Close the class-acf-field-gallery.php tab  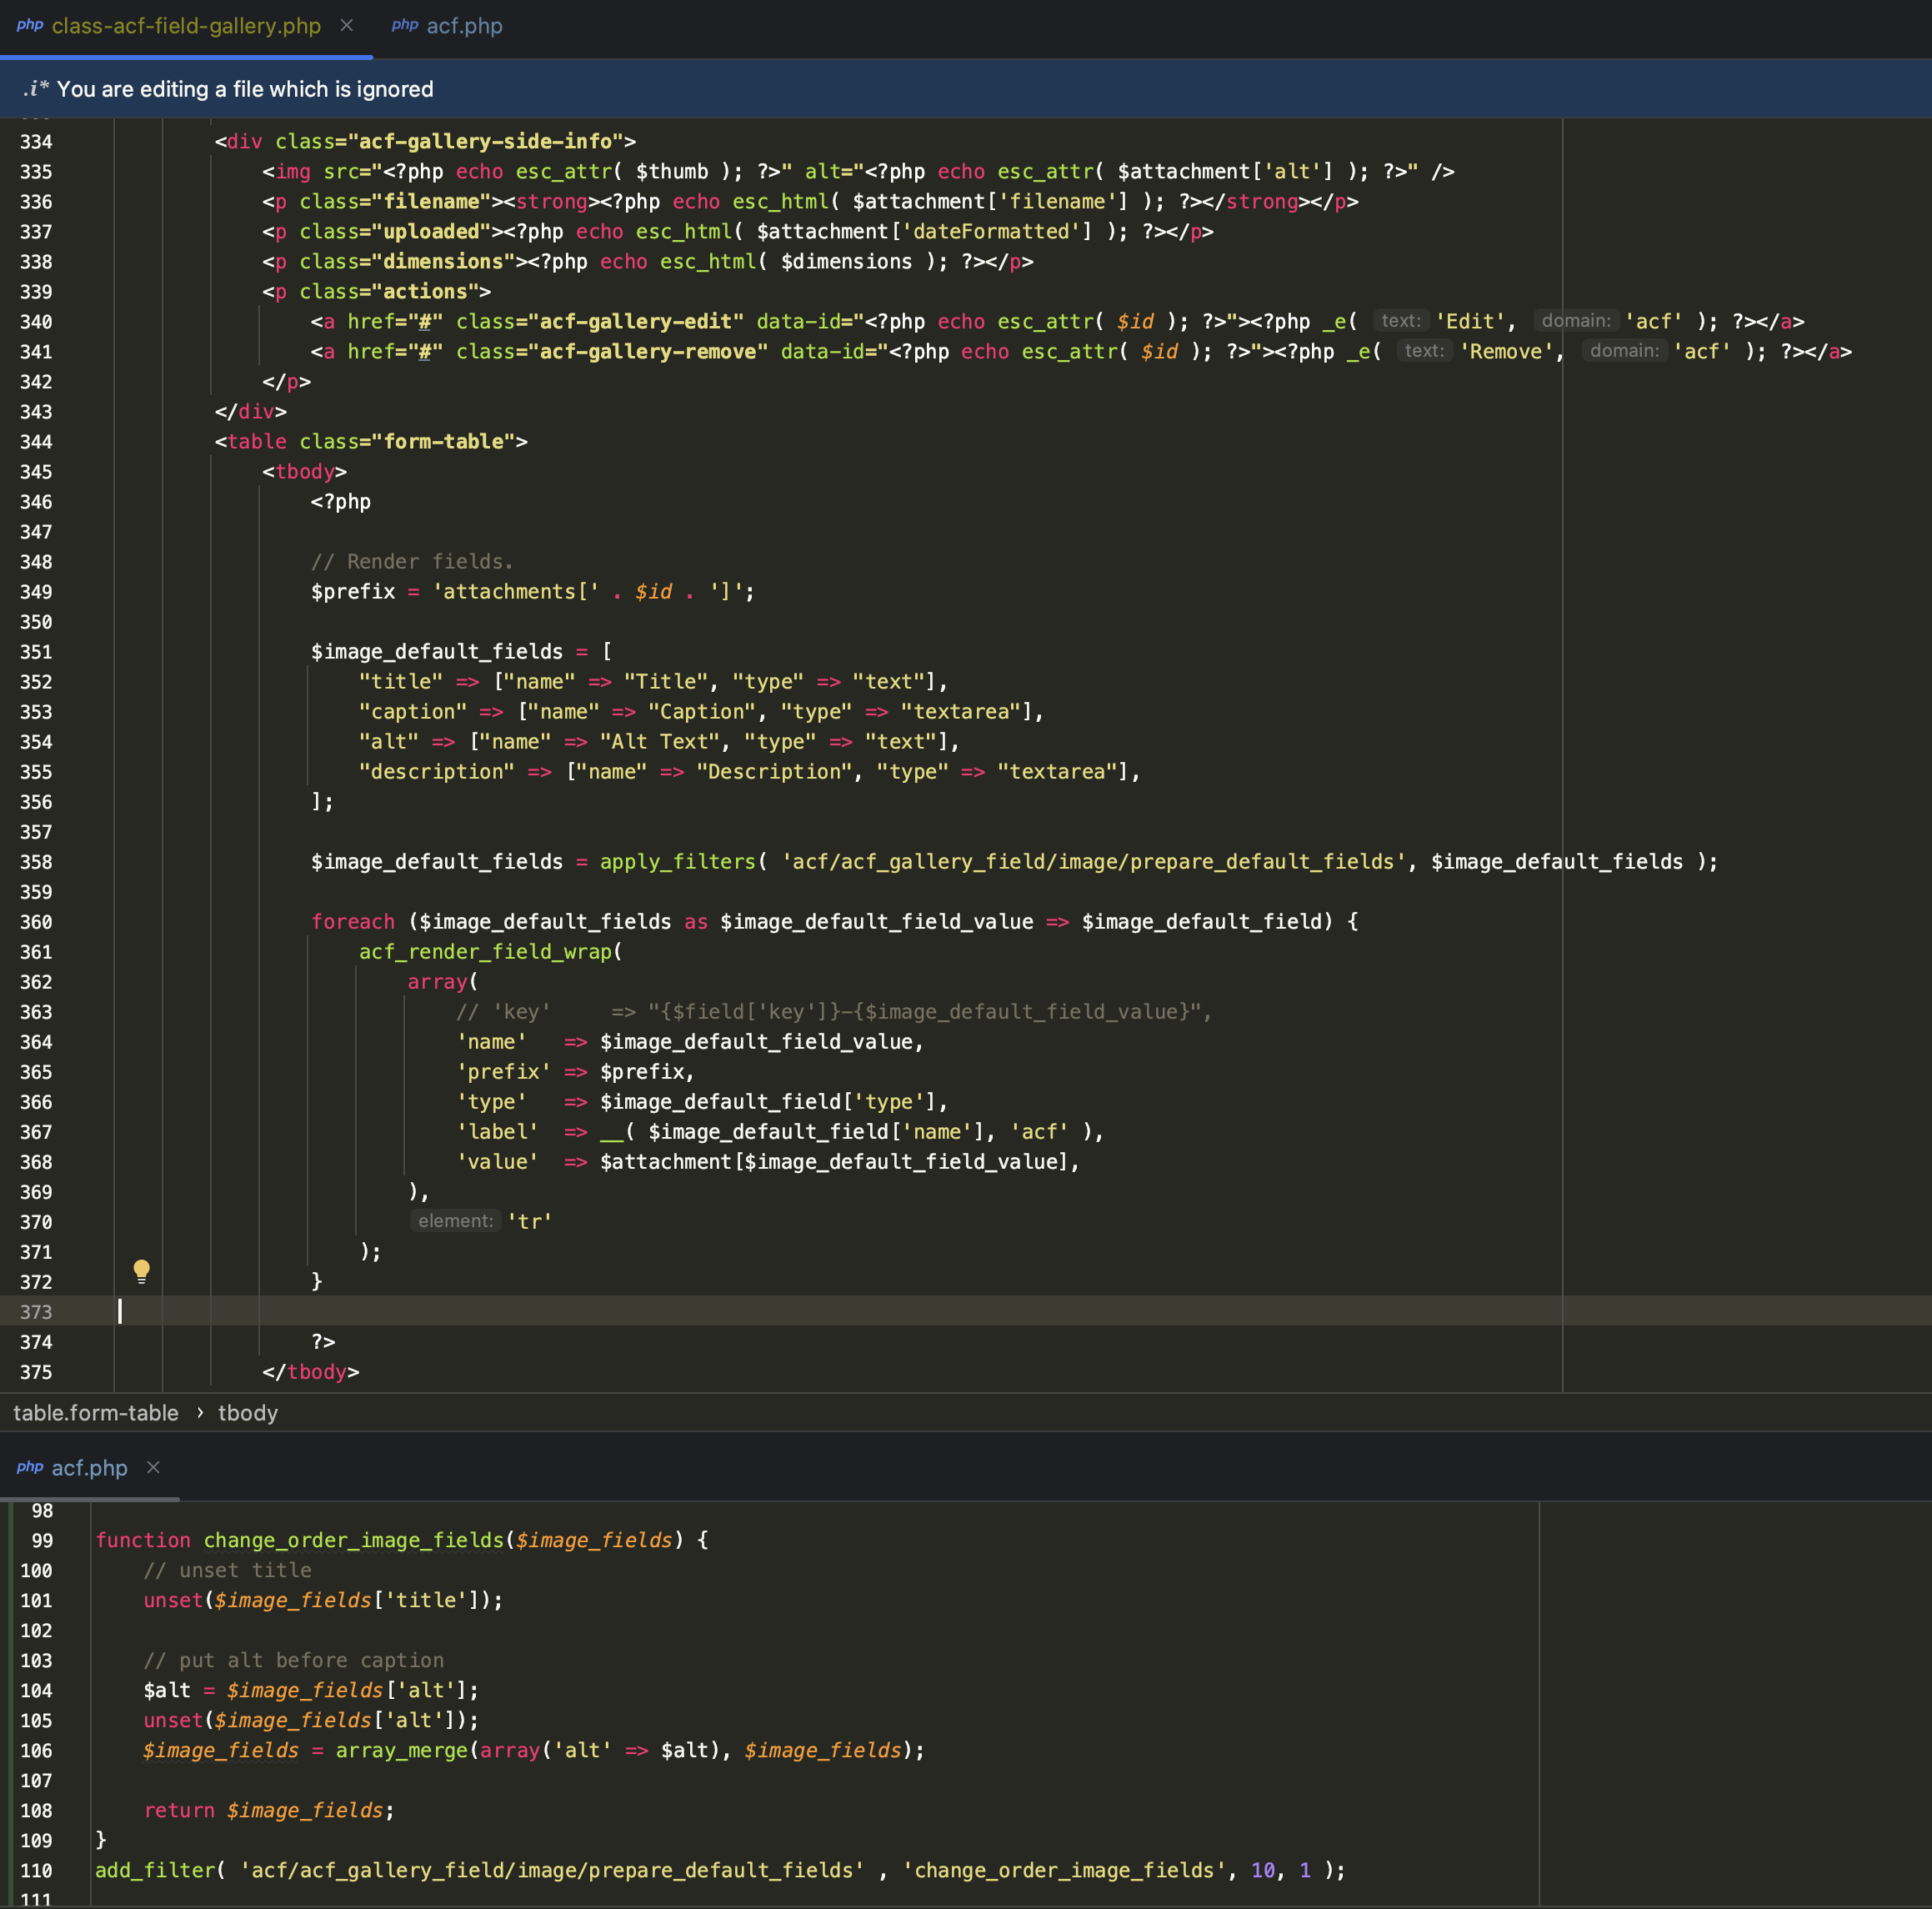pyautogui.click(x=347, y=25)
